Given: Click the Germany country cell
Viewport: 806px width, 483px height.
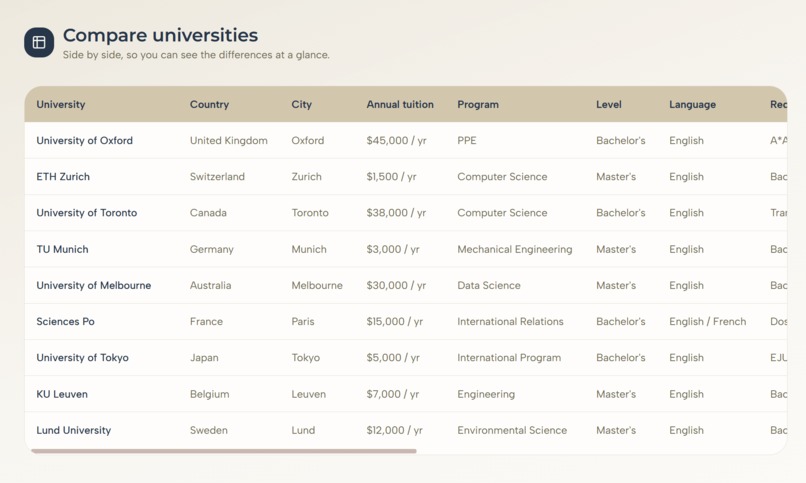Looking at the screenshot, I should point(212,249).
